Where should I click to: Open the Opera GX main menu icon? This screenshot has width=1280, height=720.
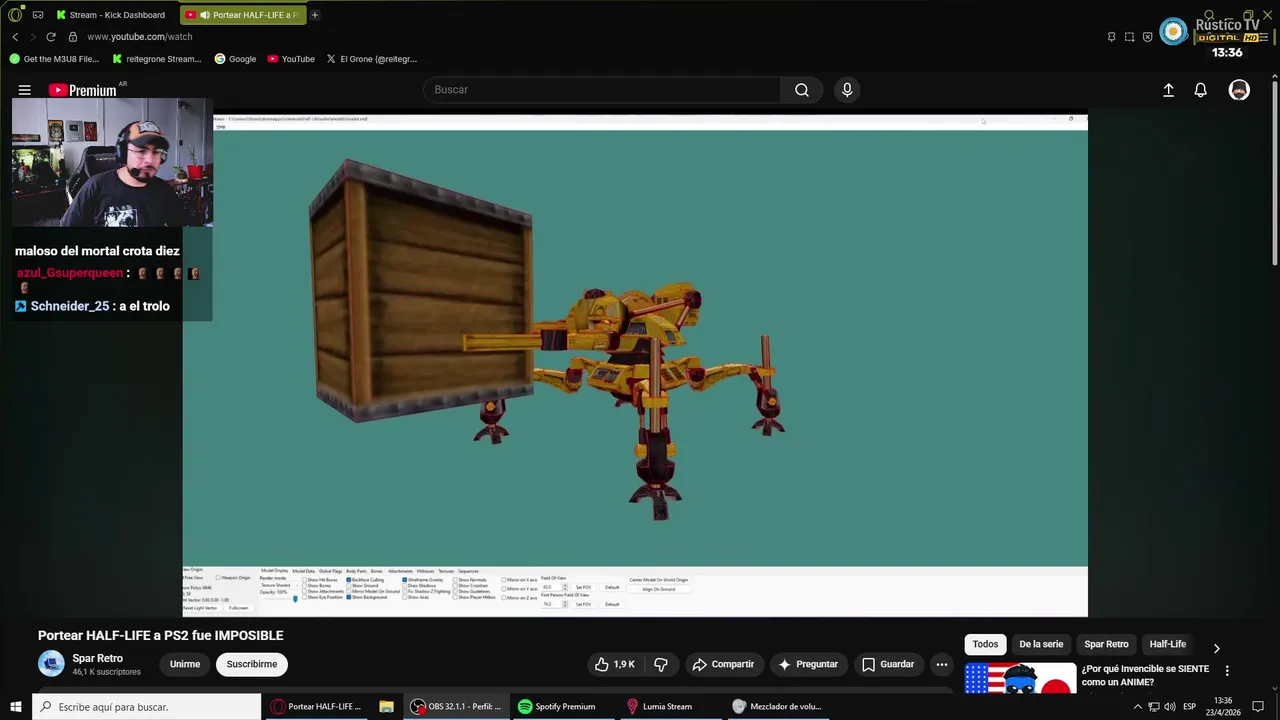14,15
